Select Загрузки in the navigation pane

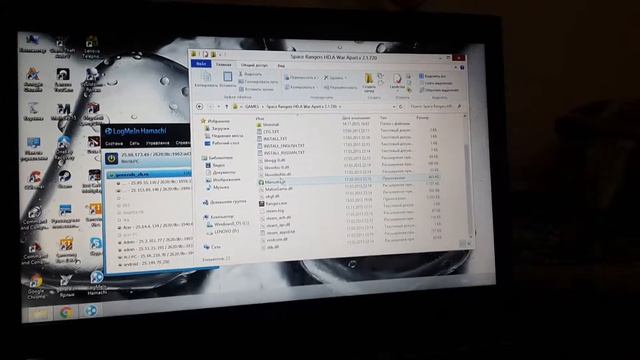[x=218, y=129]
